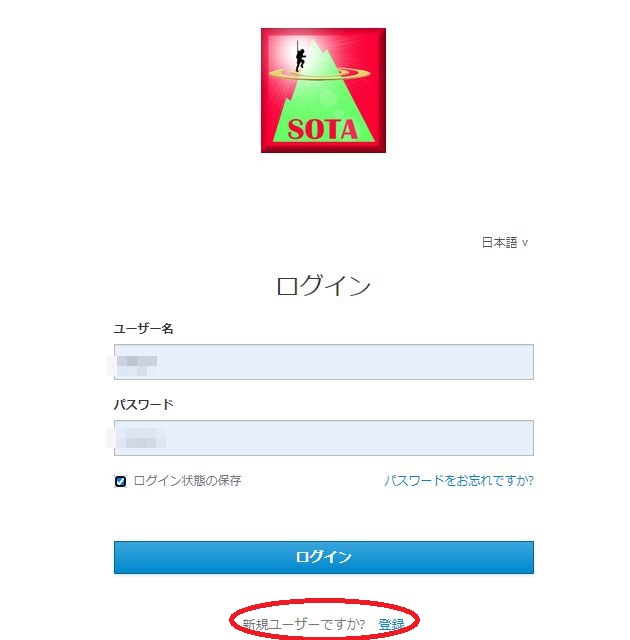The width and height of the screenshot is (630, 640).
Task: Toggle the ログイン状態の保存 checkbox
Action: pos(120,481)
